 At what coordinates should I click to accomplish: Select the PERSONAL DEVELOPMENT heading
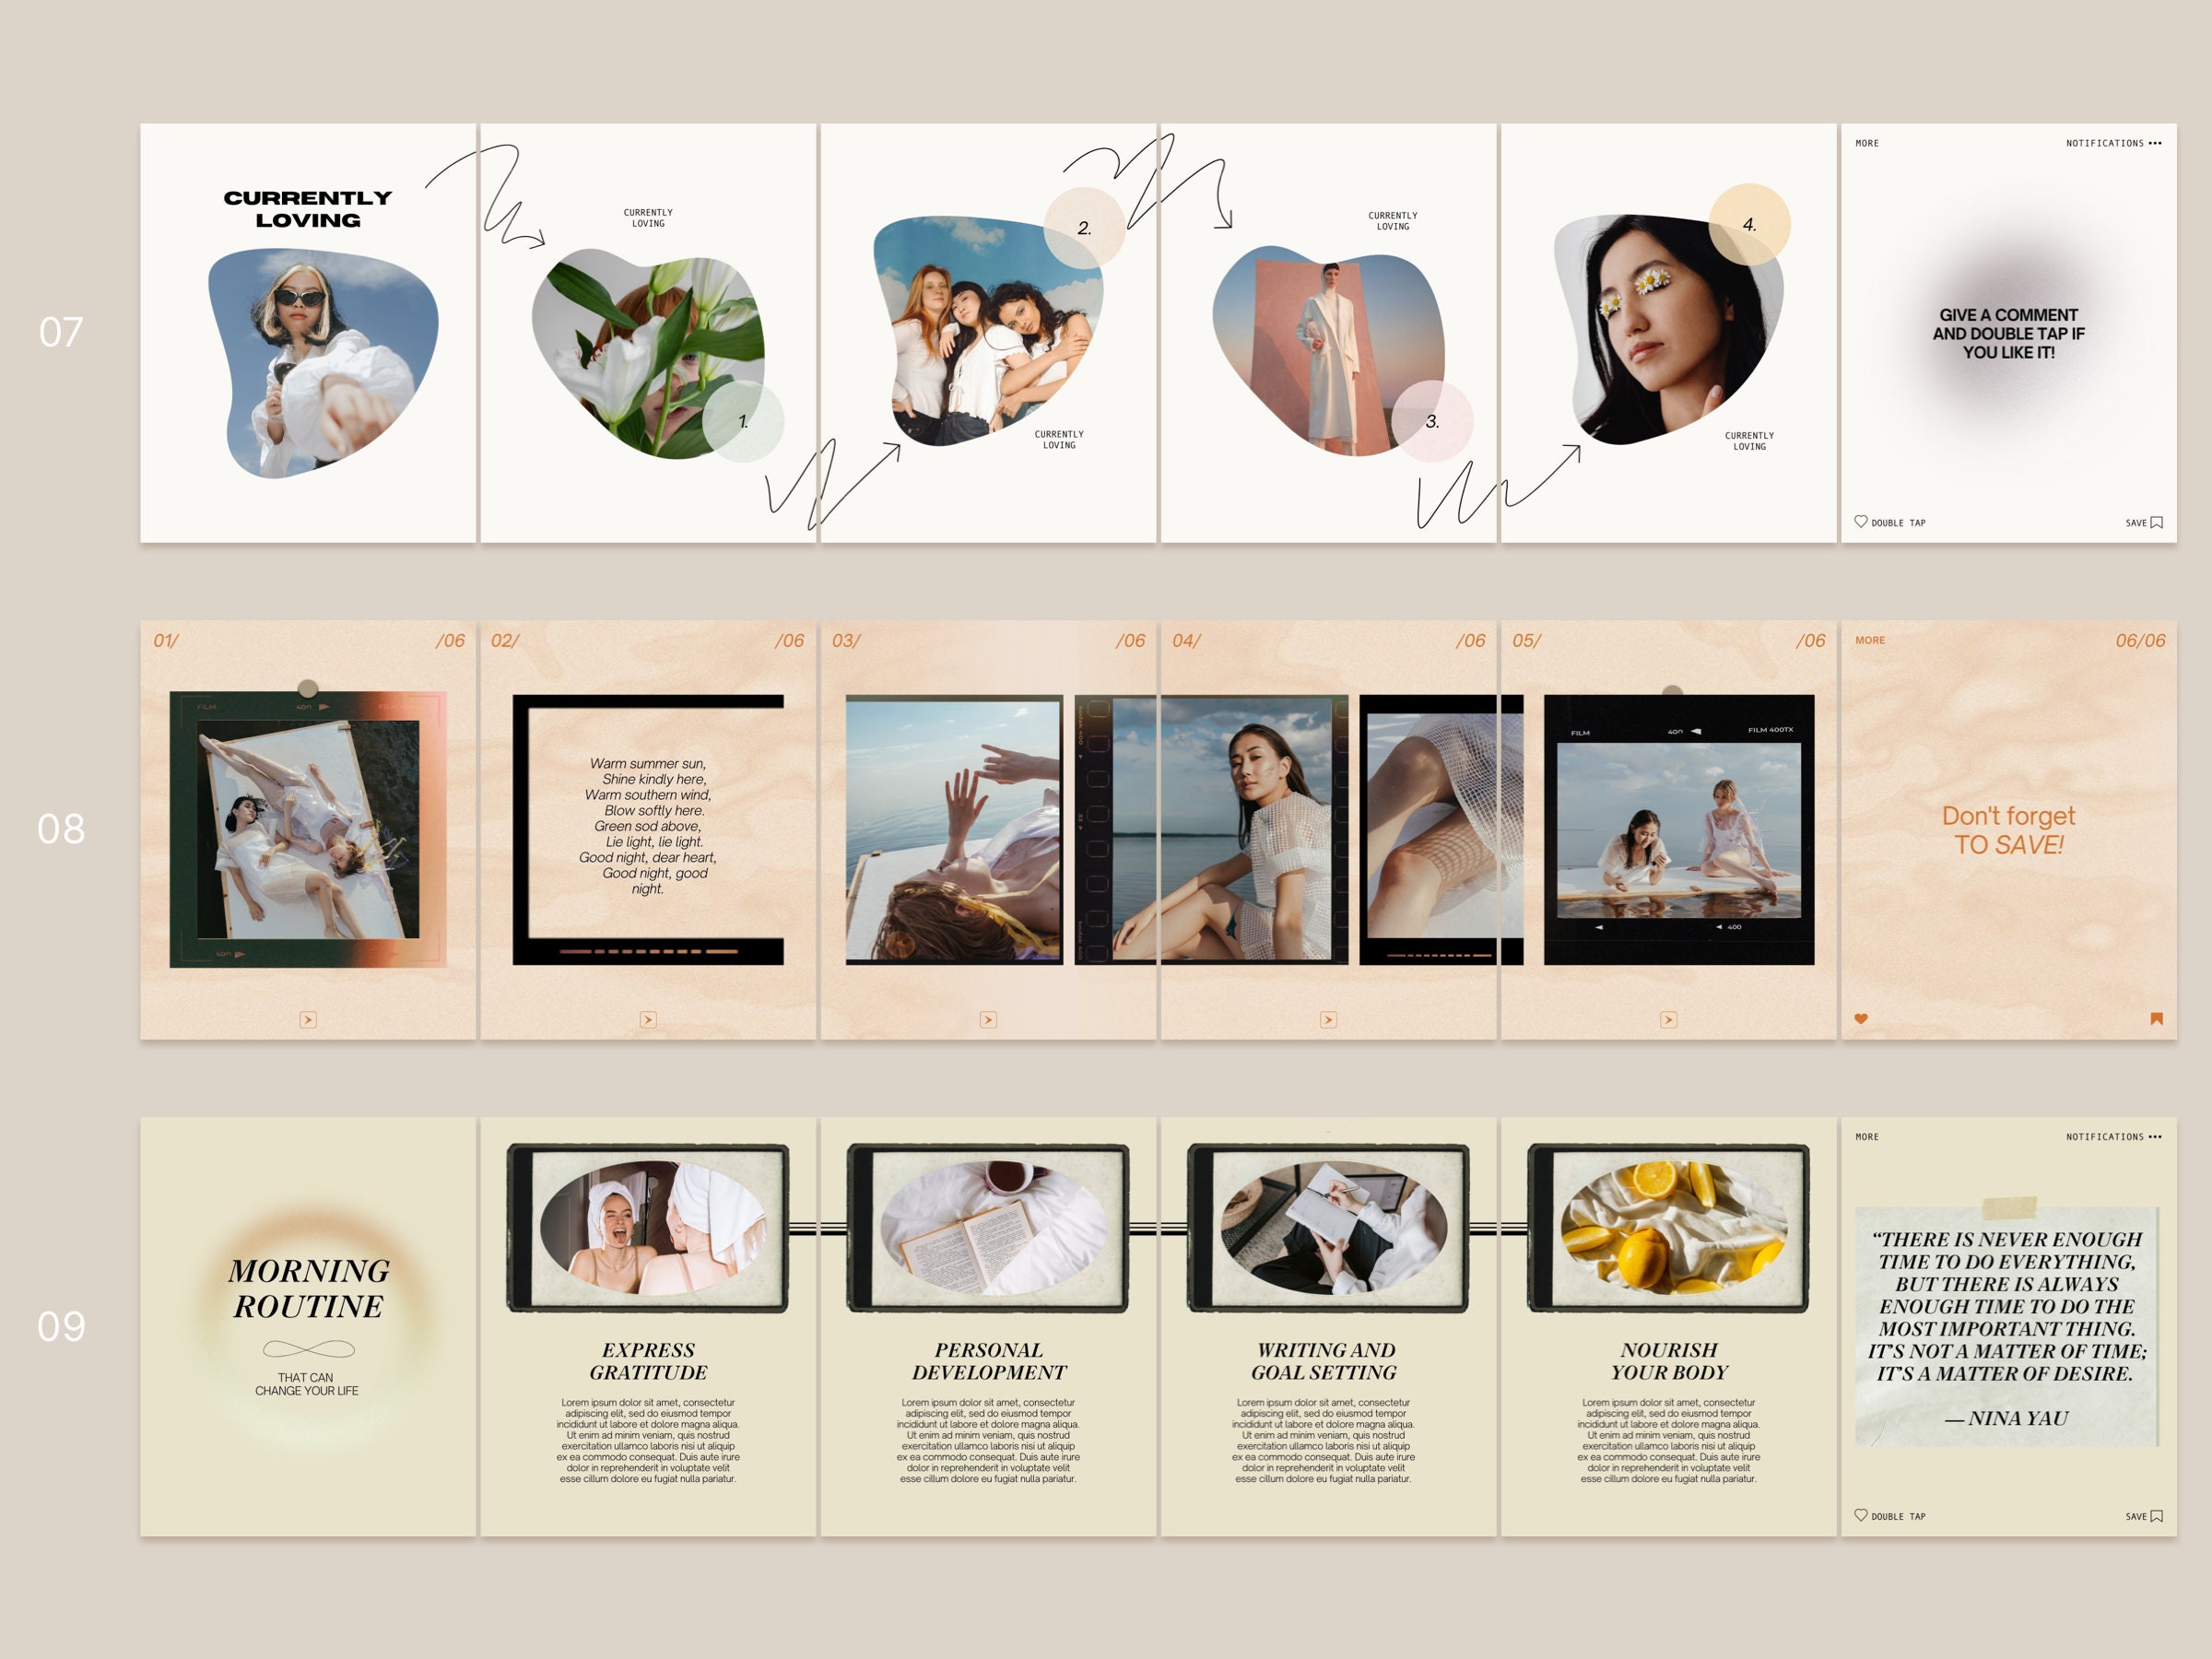pyautogui.click(x=988, y=1361)
